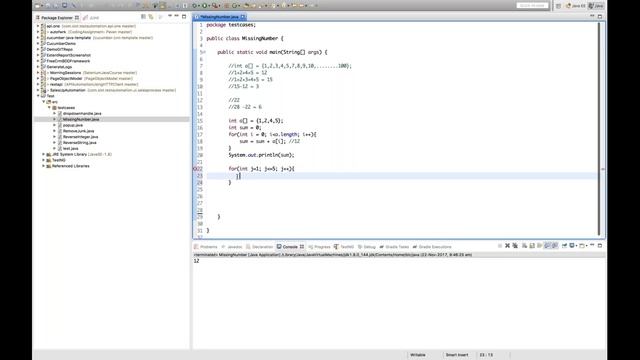Open the Display Selected Console dropdown
This screenshot has height=360, width=640.
(576, 246)
